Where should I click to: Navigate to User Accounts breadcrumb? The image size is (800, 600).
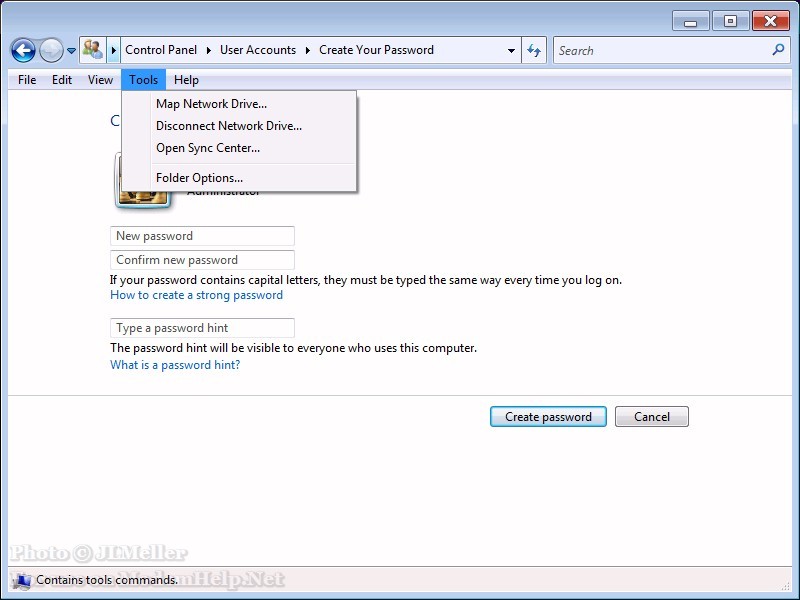258,50
